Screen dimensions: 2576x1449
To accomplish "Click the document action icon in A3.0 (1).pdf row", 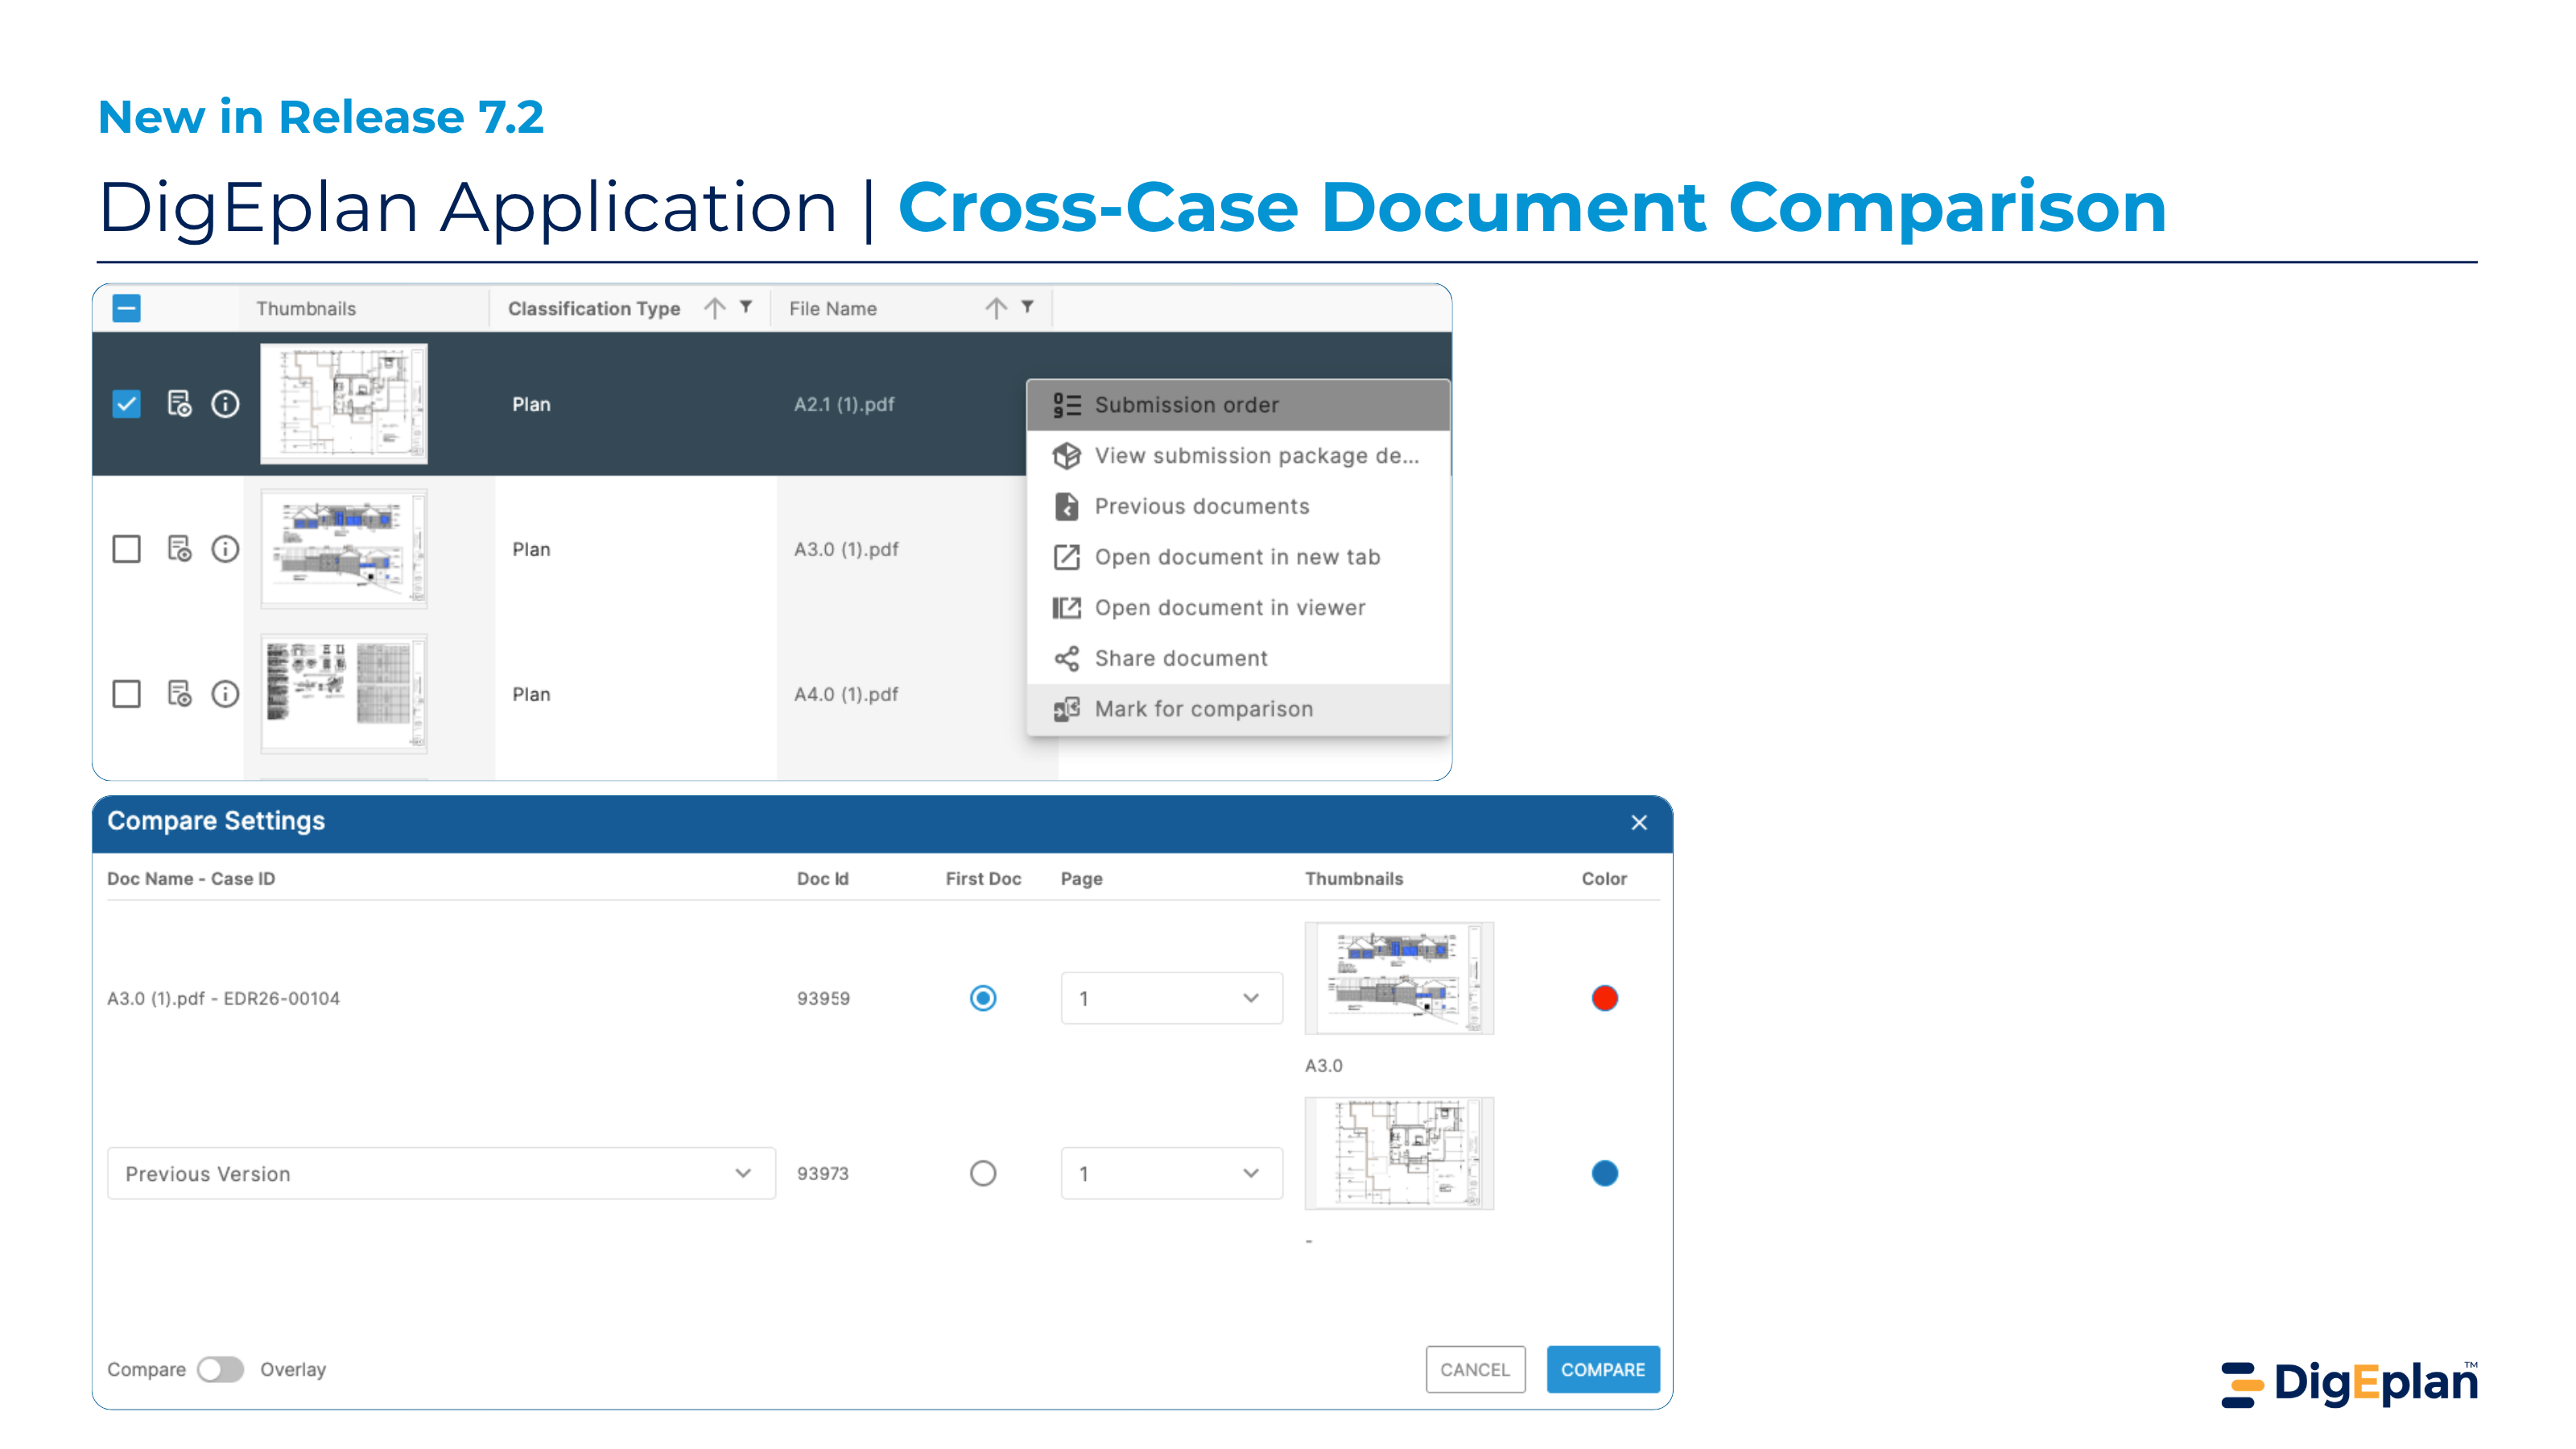I will [179, 549].
